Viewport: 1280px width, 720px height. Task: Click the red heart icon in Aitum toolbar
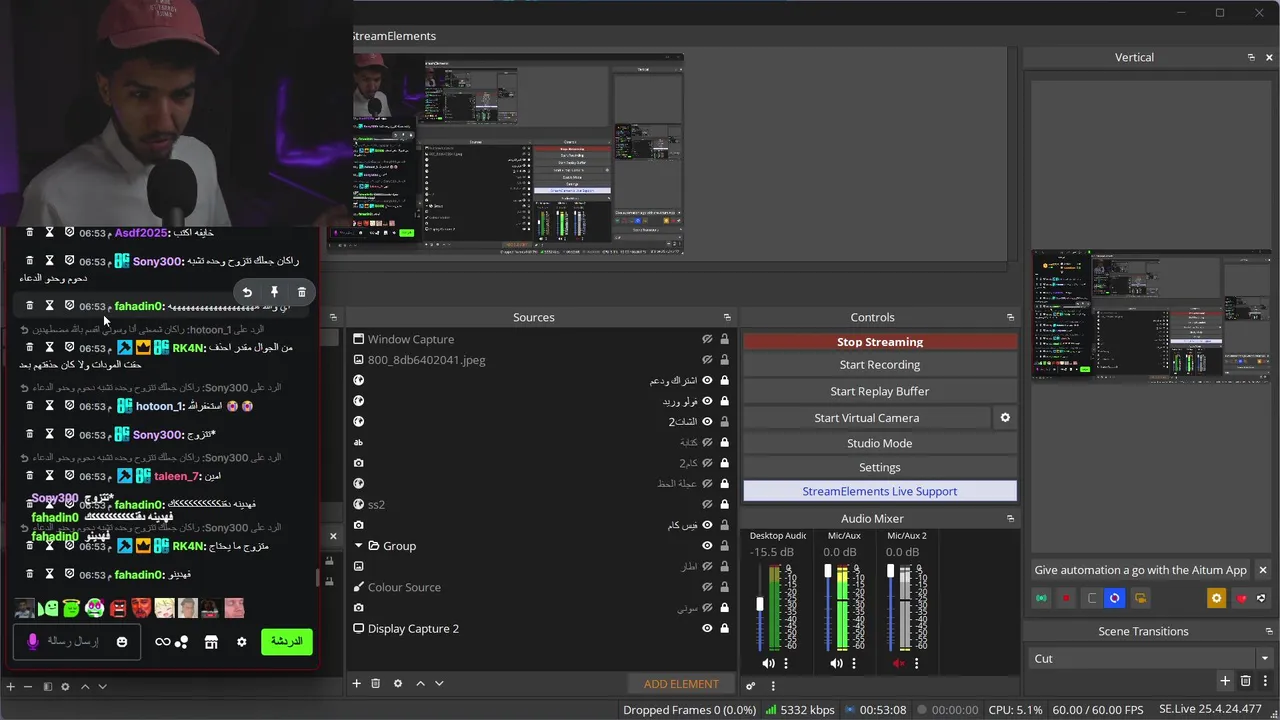[x=1242, y=598]
